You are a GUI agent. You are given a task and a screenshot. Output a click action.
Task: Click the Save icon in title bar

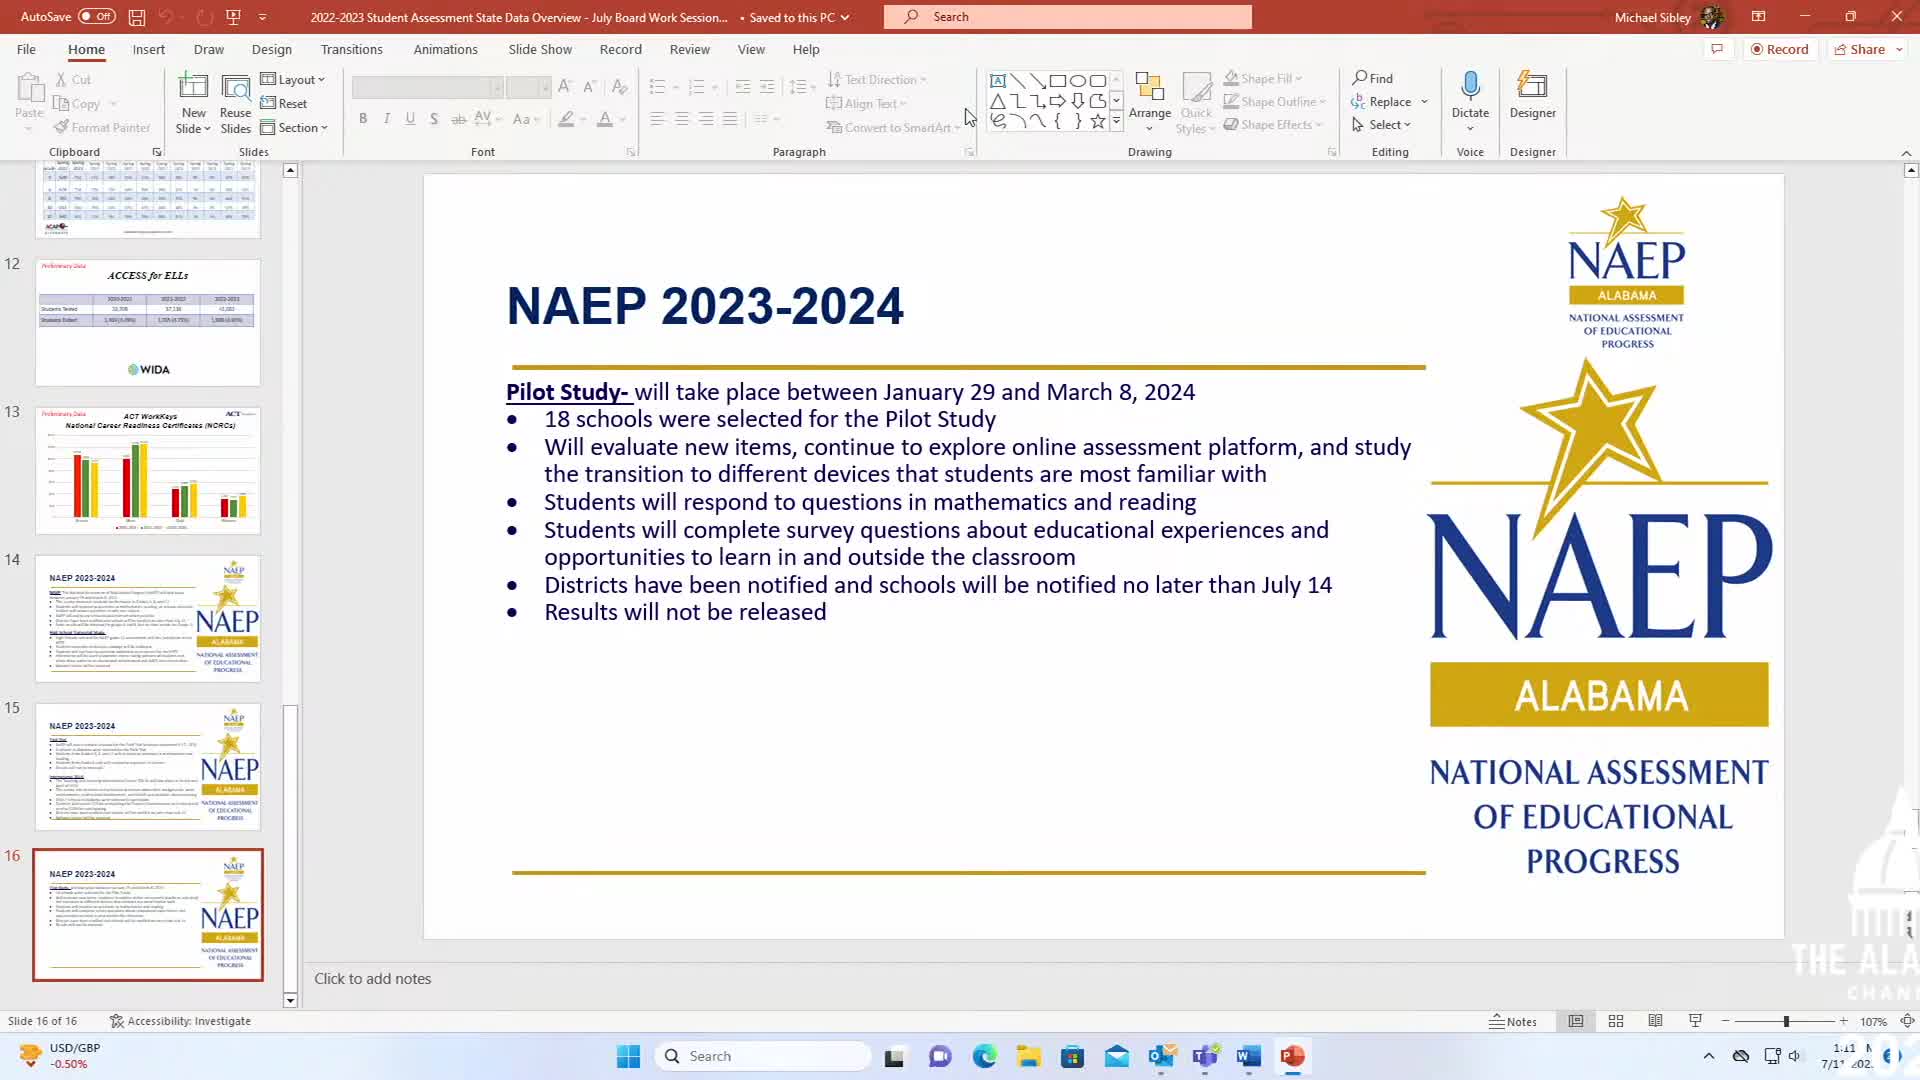(x=137, y=17)
